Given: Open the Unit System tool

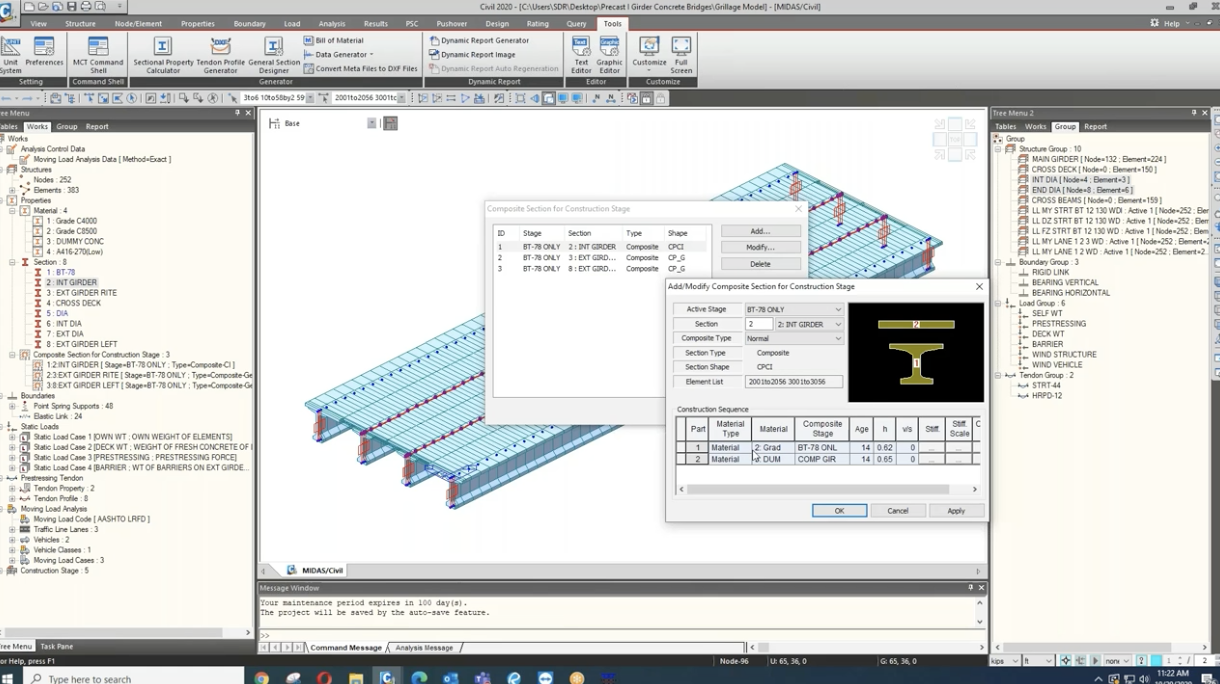Looking at the screenshot, I should (x=10, y=55).
